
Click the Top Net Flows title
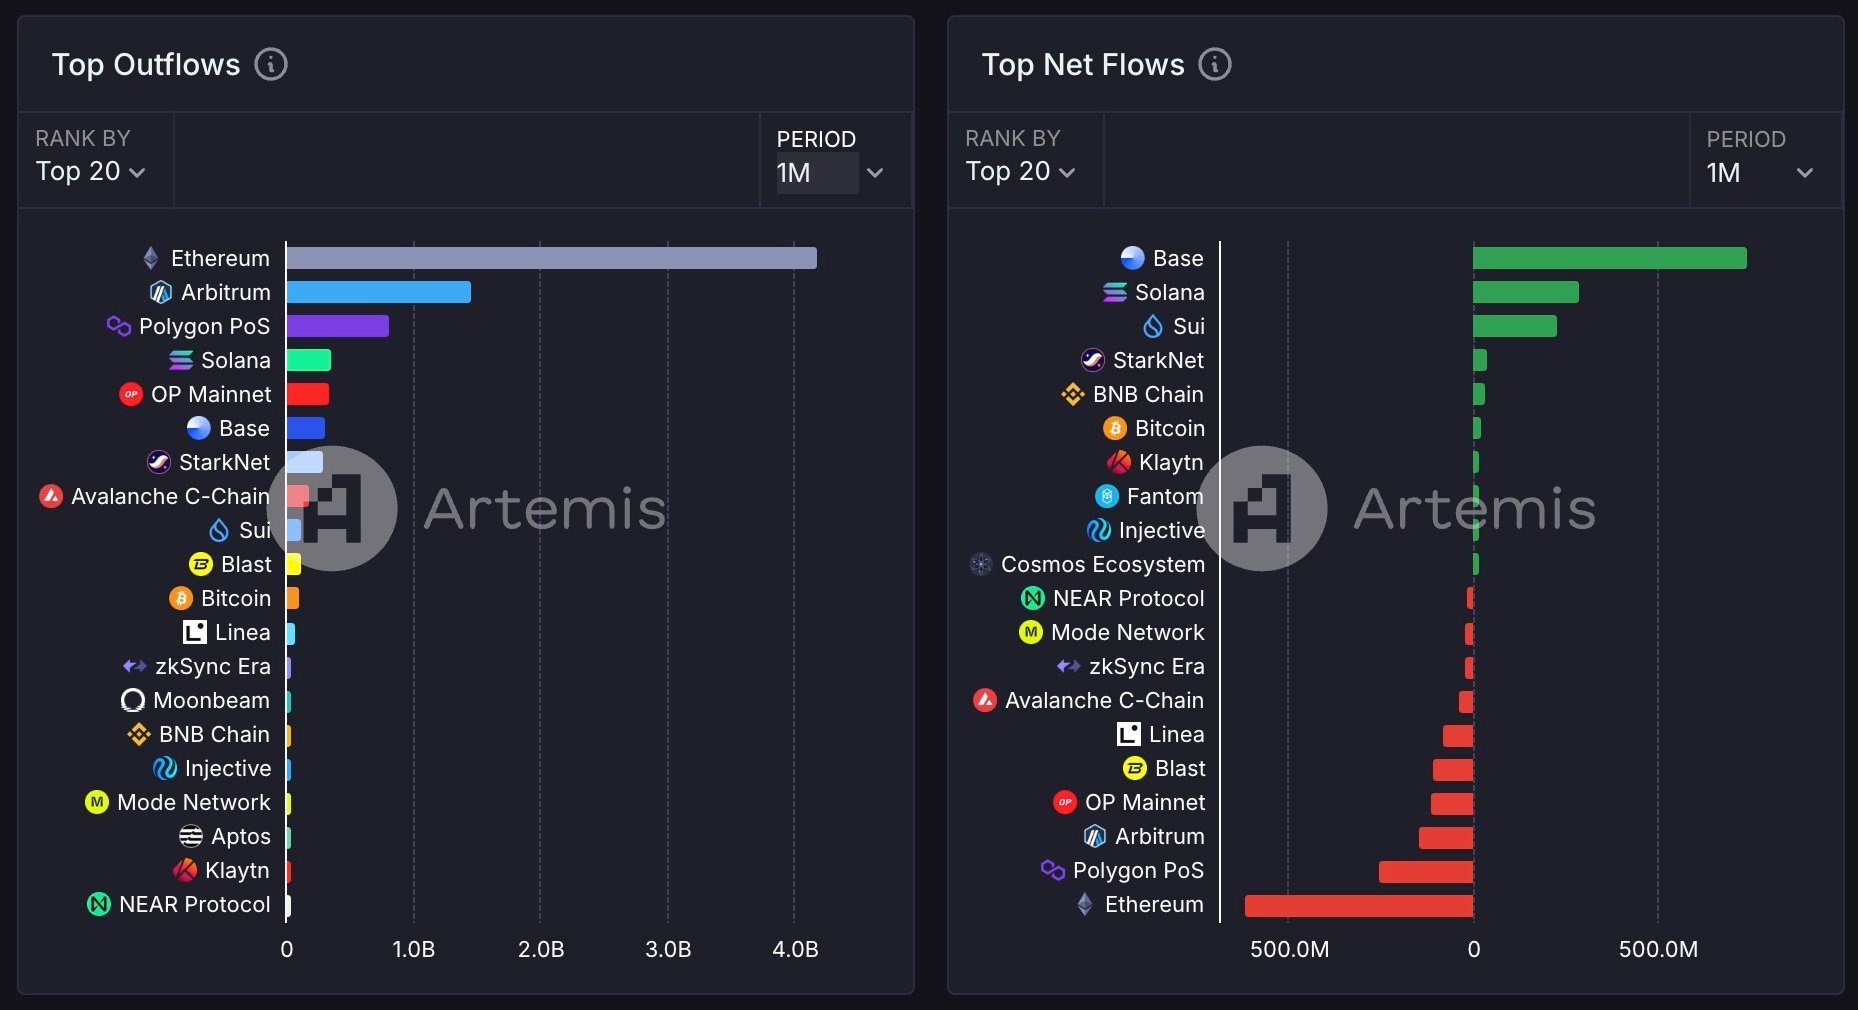coord(1083,64)
